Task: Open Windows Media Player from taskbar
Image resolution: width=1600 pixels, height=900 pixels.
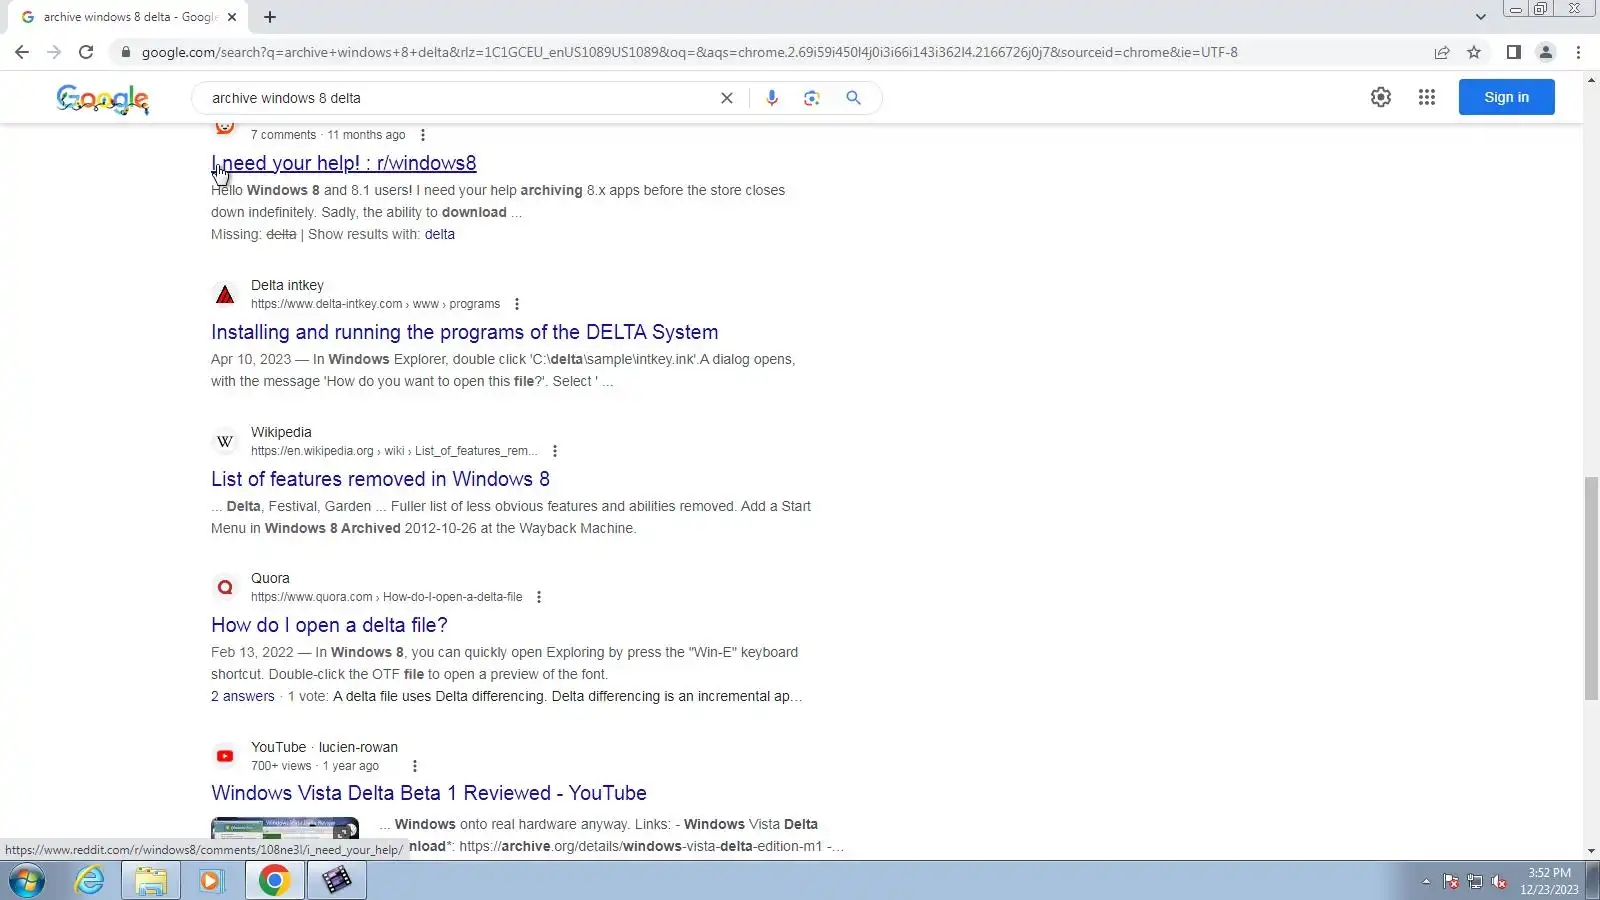Action: tap(211, 881)
